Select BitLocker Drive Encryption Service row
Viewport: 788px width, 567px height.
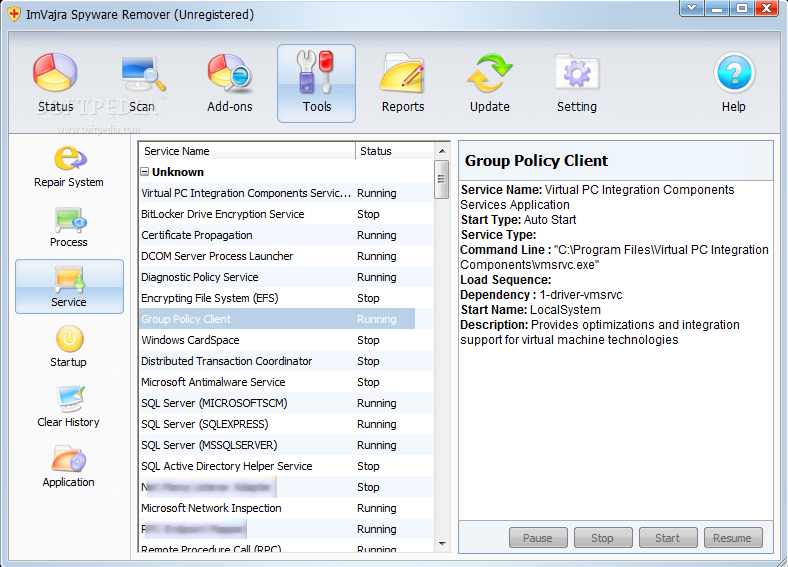pyautogui.click(x=286, y=214)
